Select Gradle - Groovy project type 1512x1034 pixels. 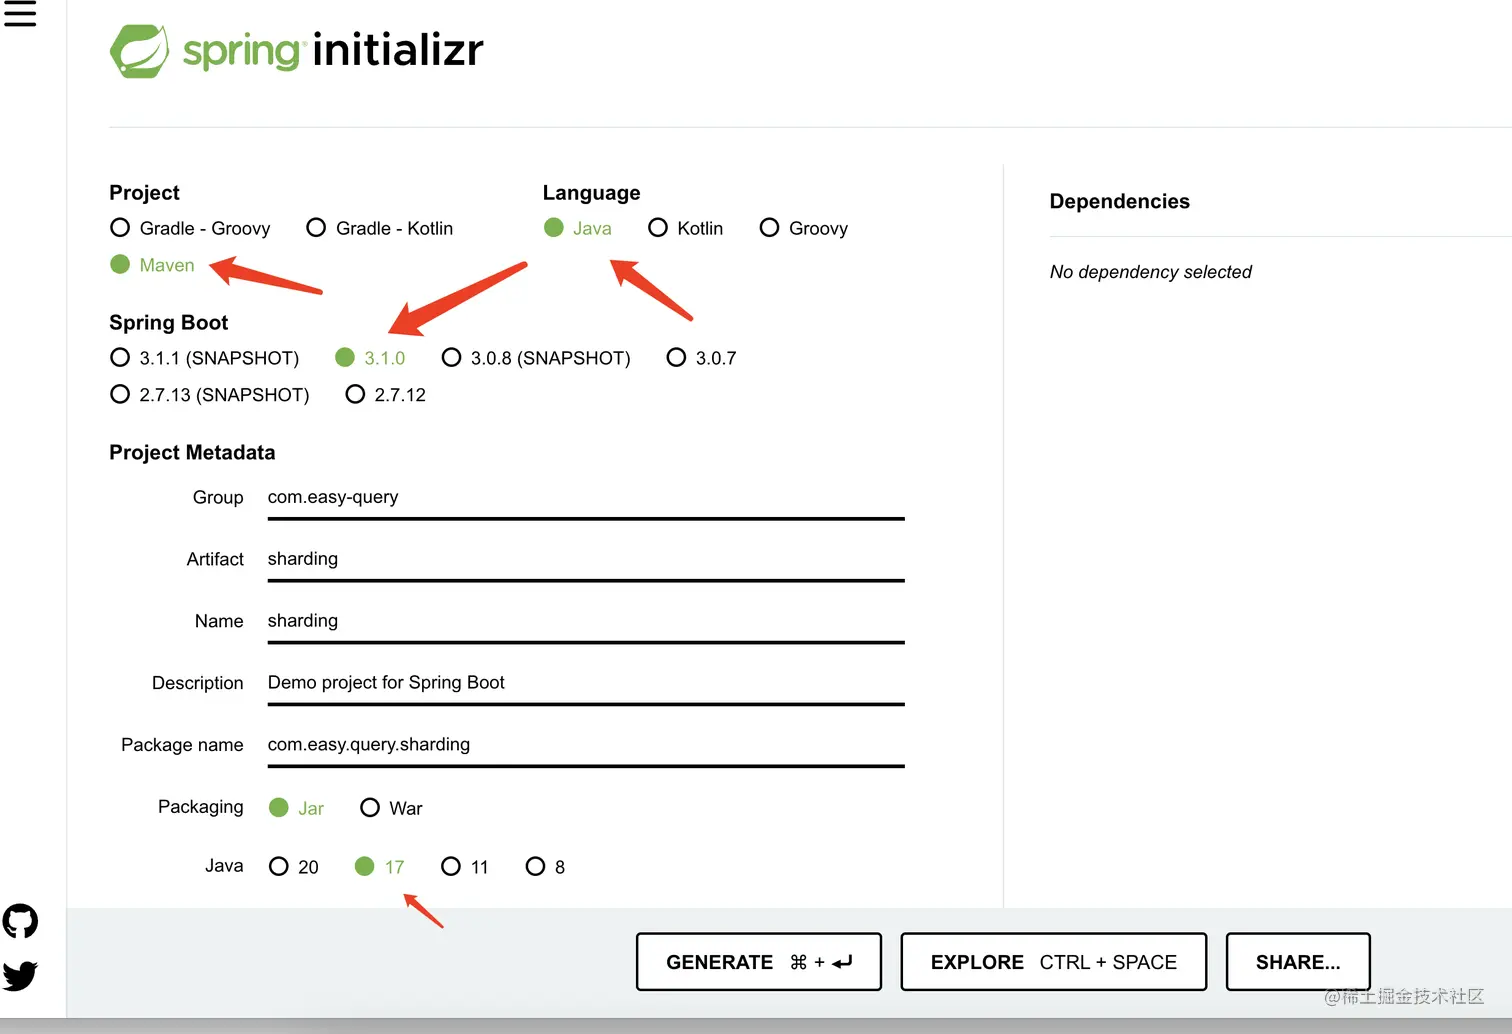click(x=190, y=228)
